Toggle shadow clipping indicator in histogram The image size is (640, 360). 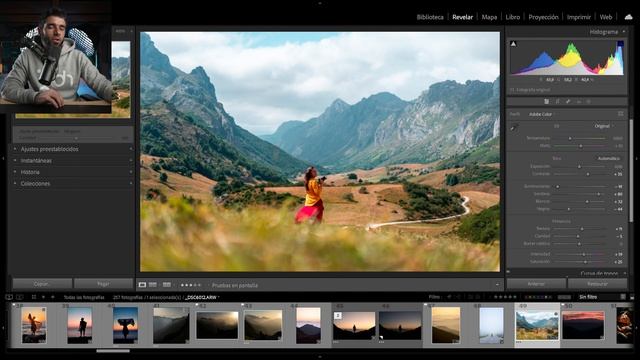click(513, 44)
